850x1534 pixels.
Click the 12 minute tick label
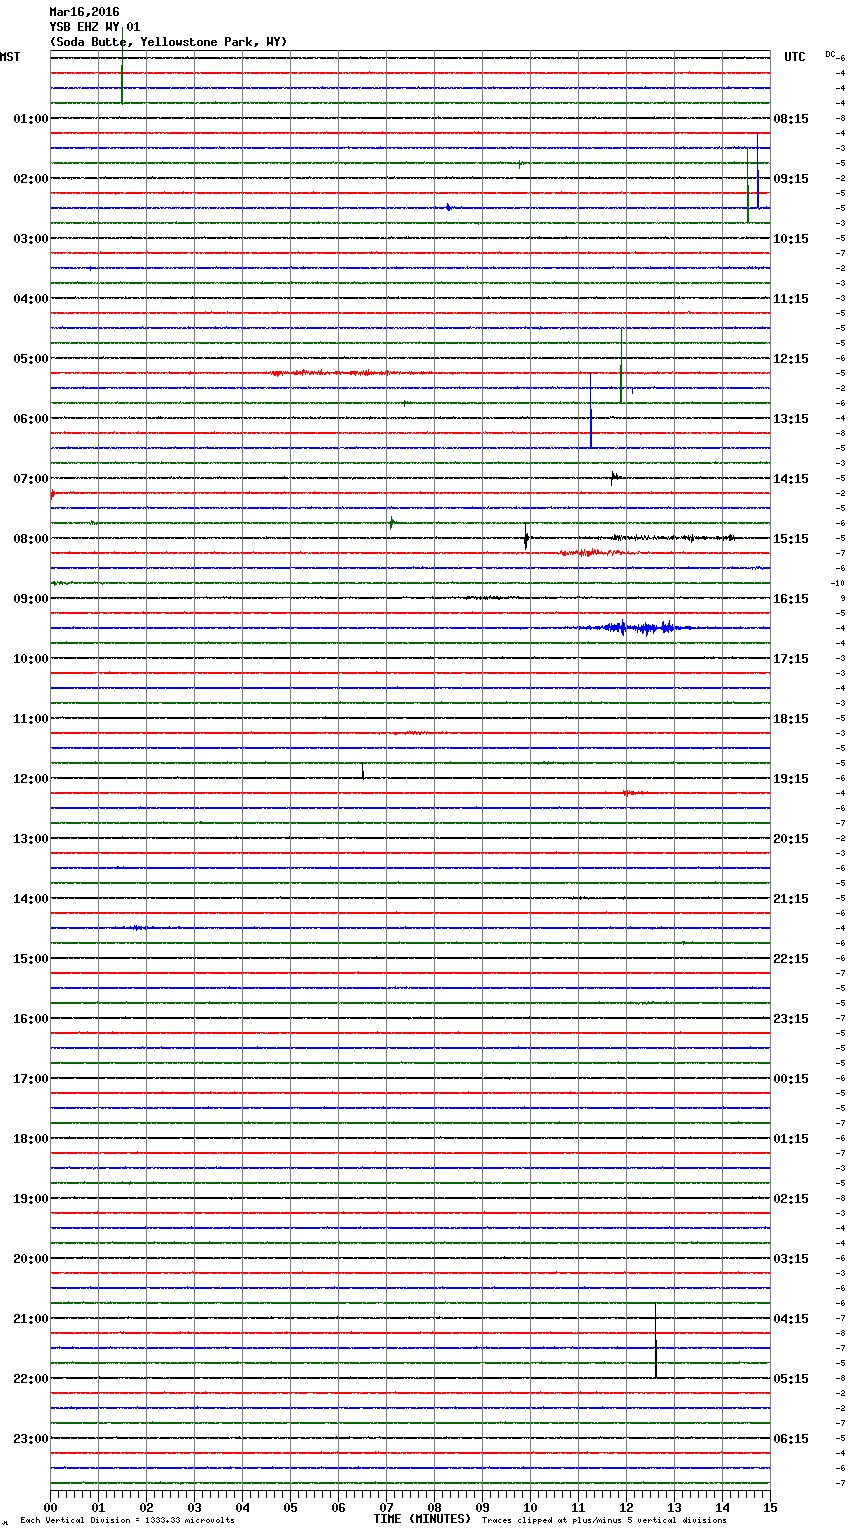click(x=626, y=1507)
